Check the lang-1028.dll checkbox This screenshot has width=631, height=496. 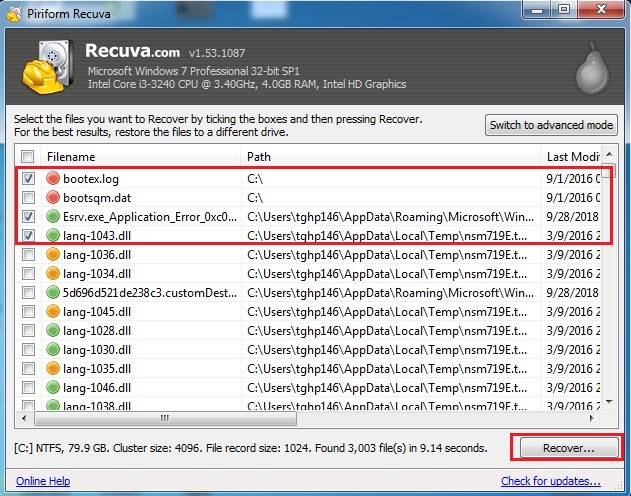point(28,331)
